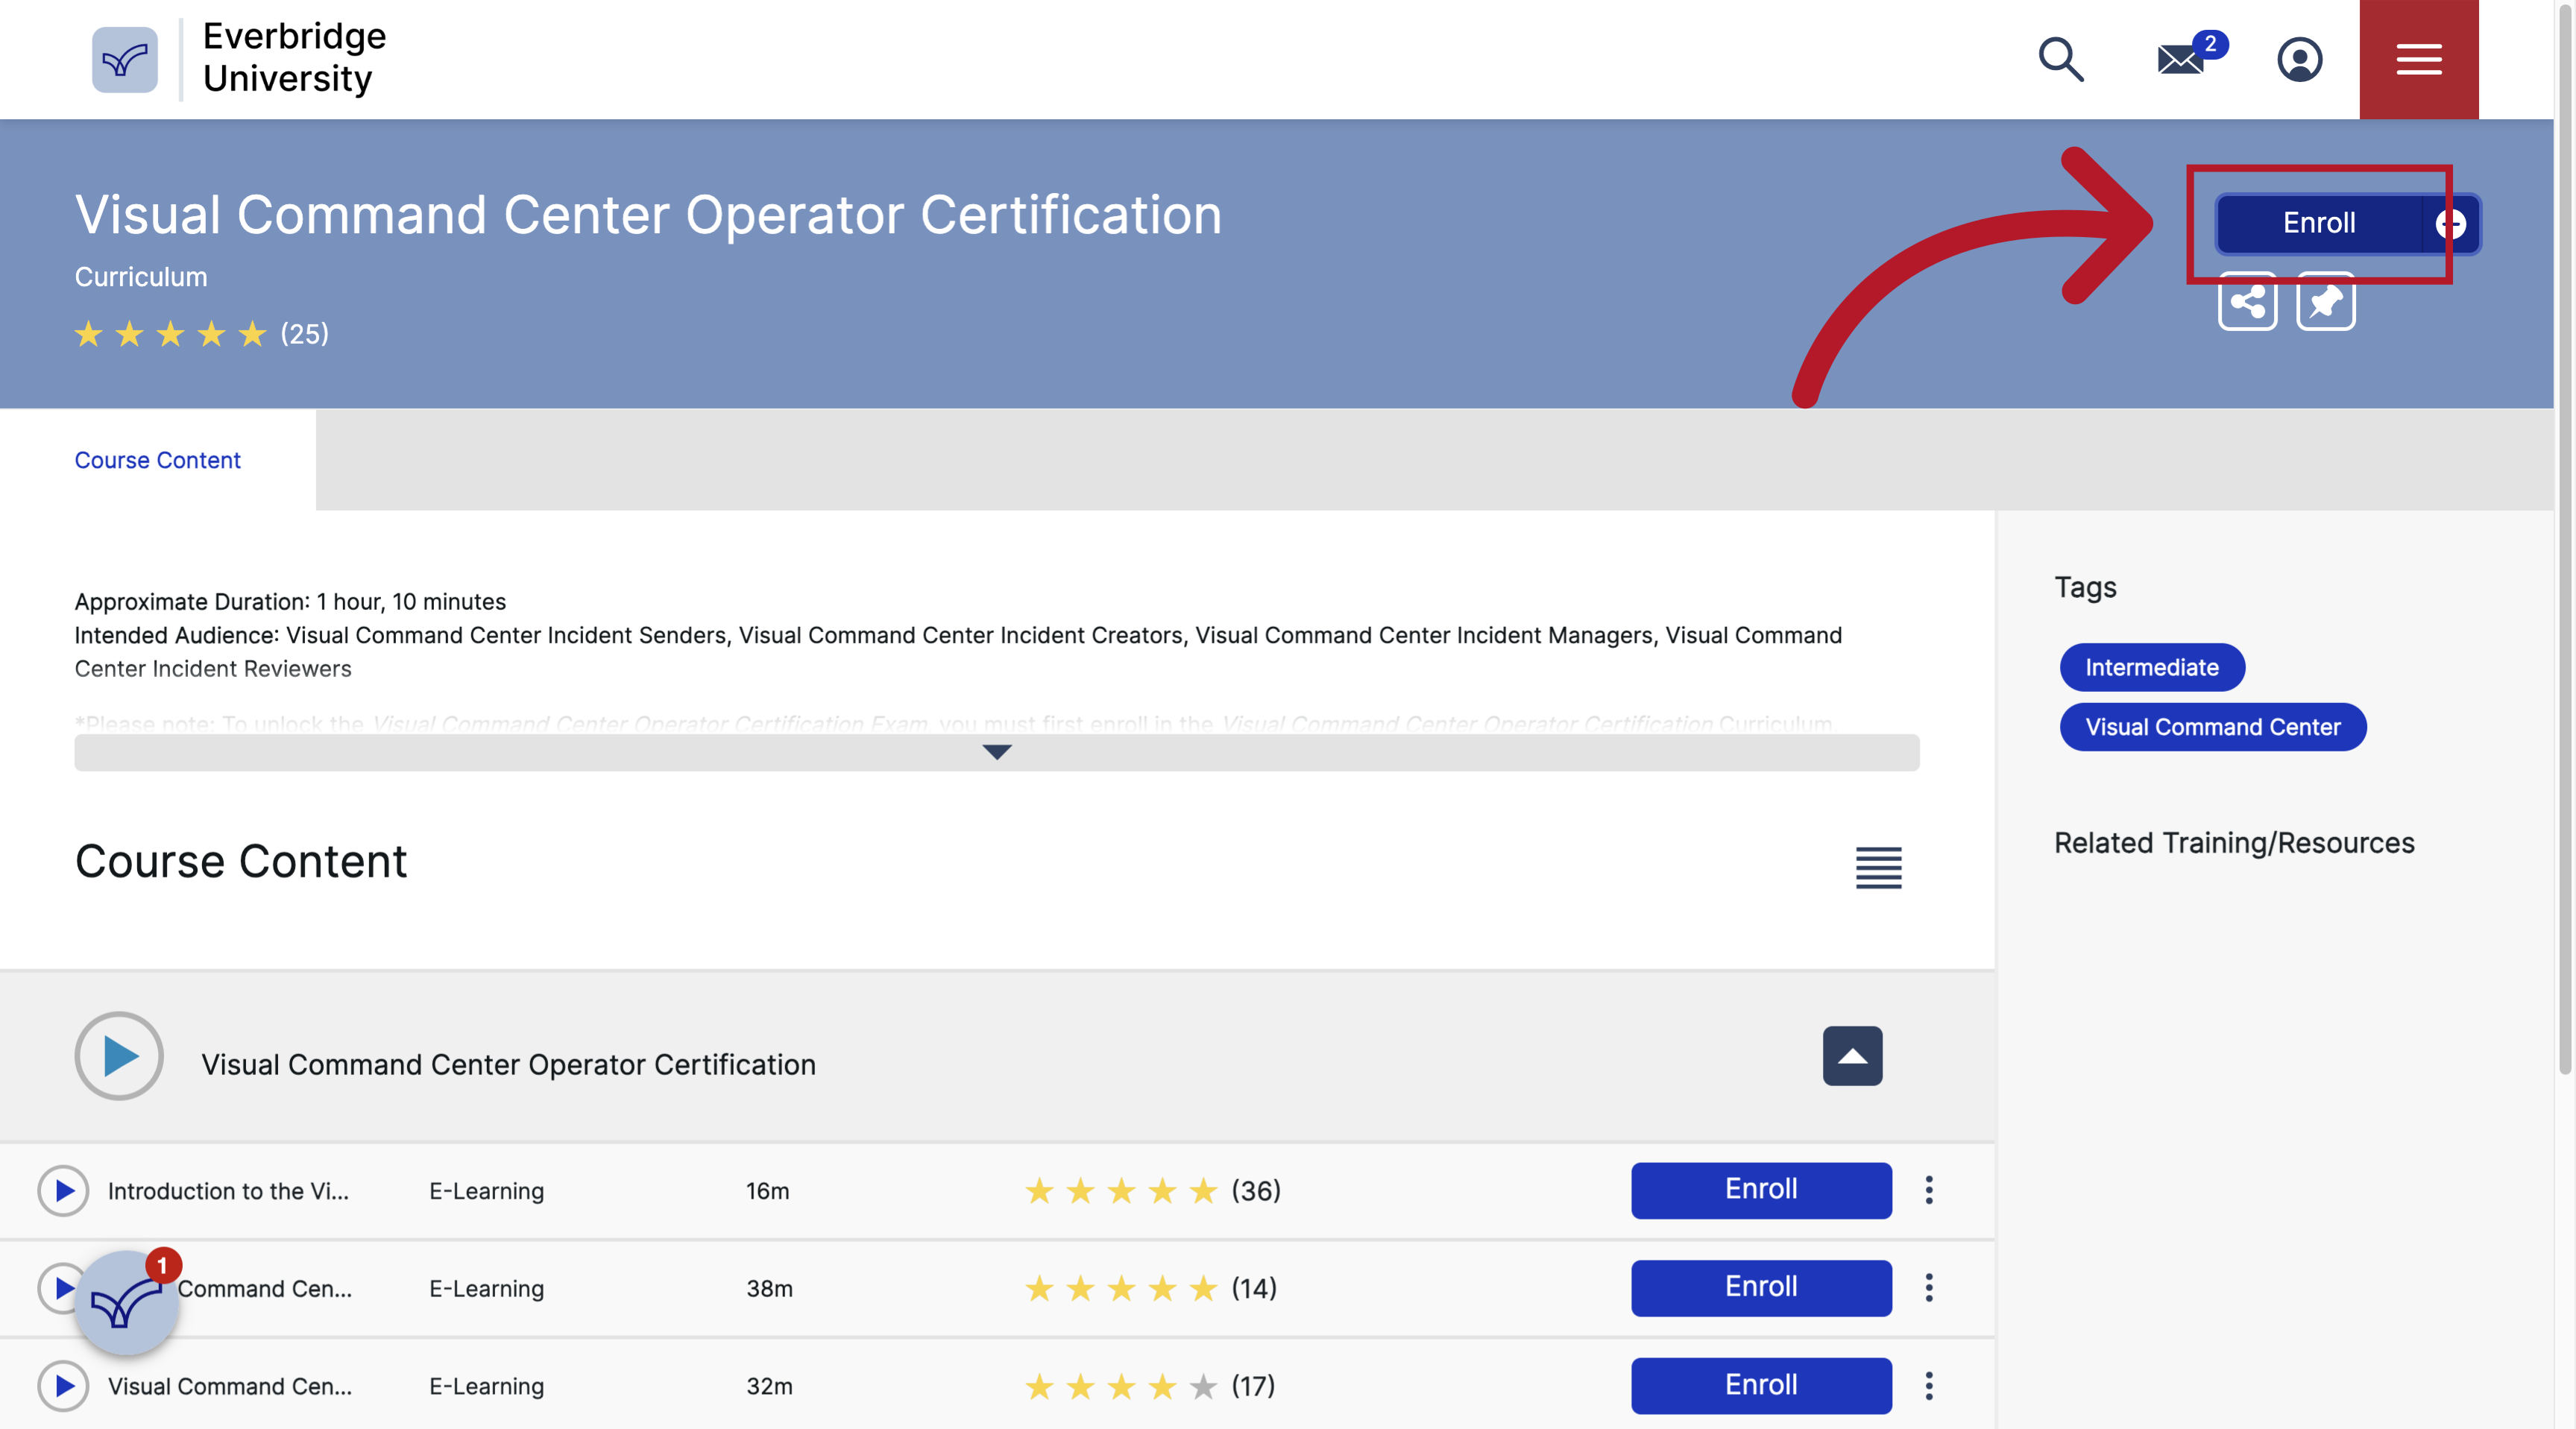
Task: Enroll in the 38m E-Learning course
Action: pyautogui.click(x=1760, y=1288)
